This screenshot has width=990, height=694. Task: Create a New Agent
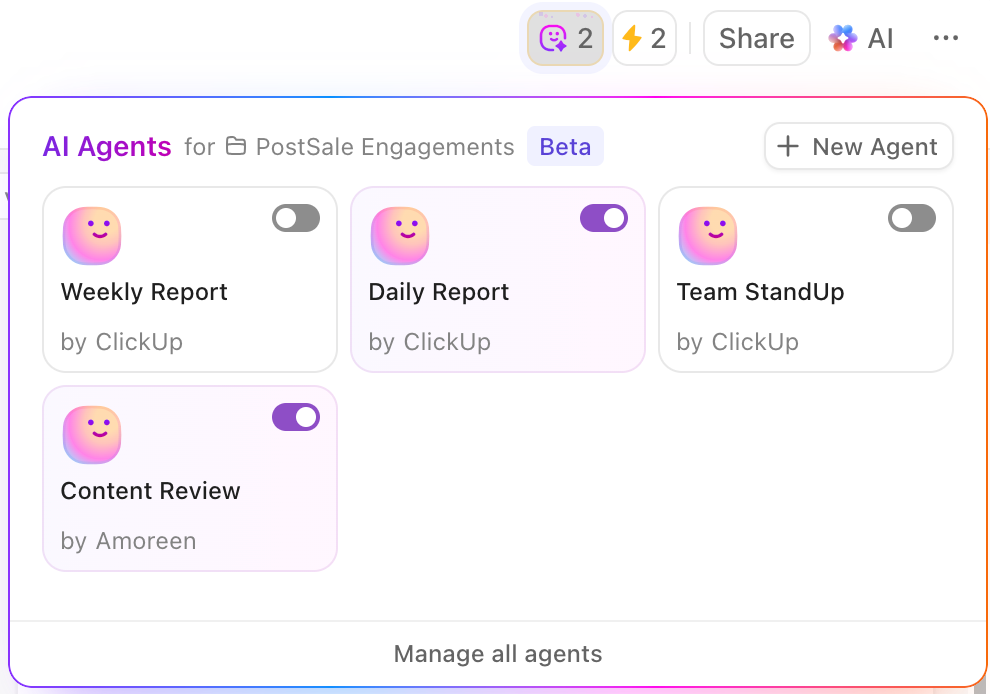[x=859, y=147]
